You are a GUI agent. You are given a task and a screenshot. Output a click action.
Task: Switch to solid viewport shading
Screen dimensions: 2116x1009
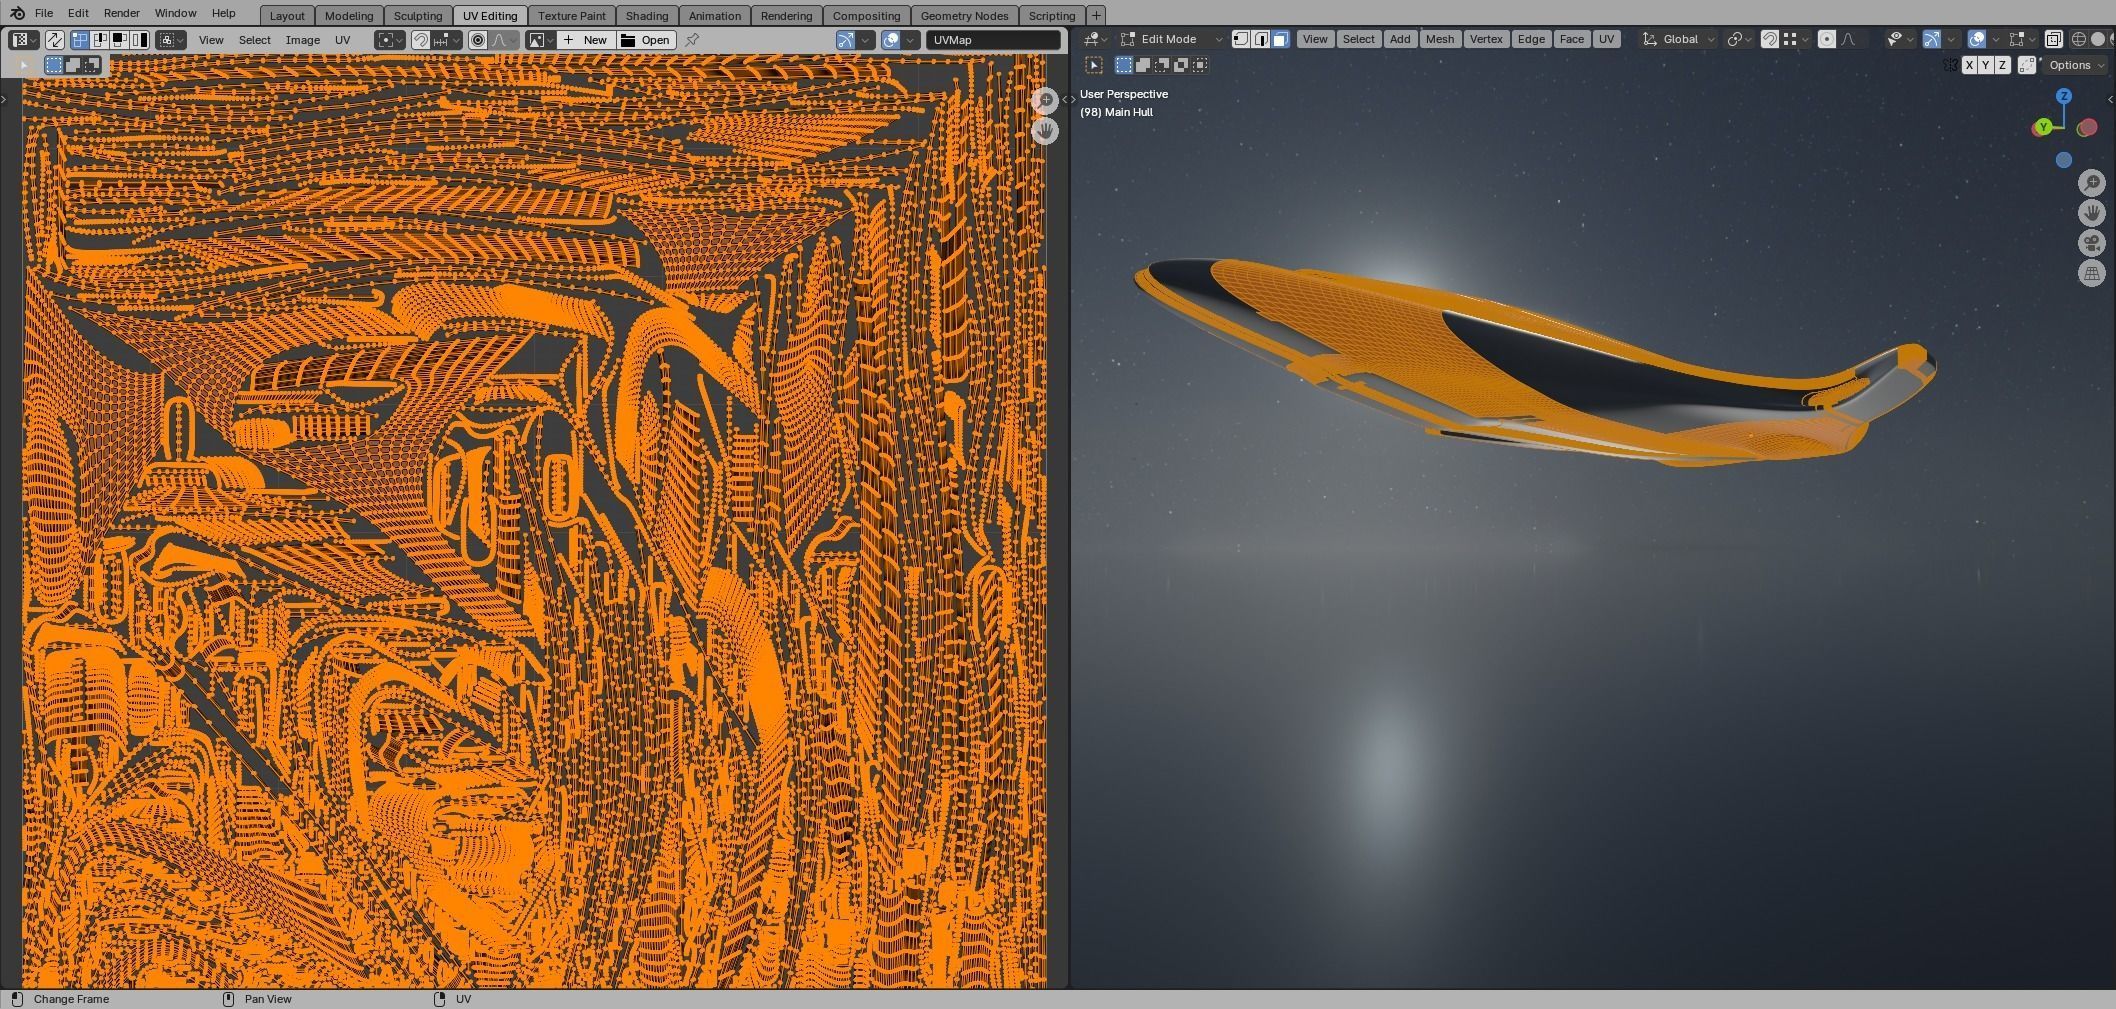[2098, 39]
